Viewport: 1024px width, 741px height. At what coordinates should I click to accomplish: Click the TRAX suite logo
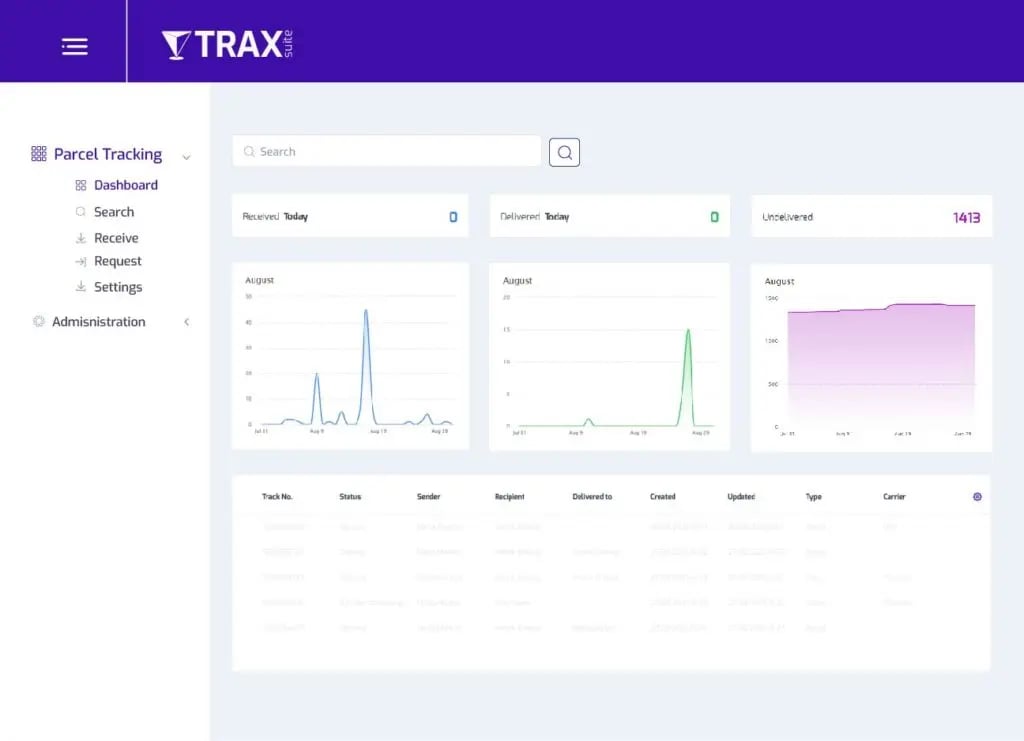point(227,44)
